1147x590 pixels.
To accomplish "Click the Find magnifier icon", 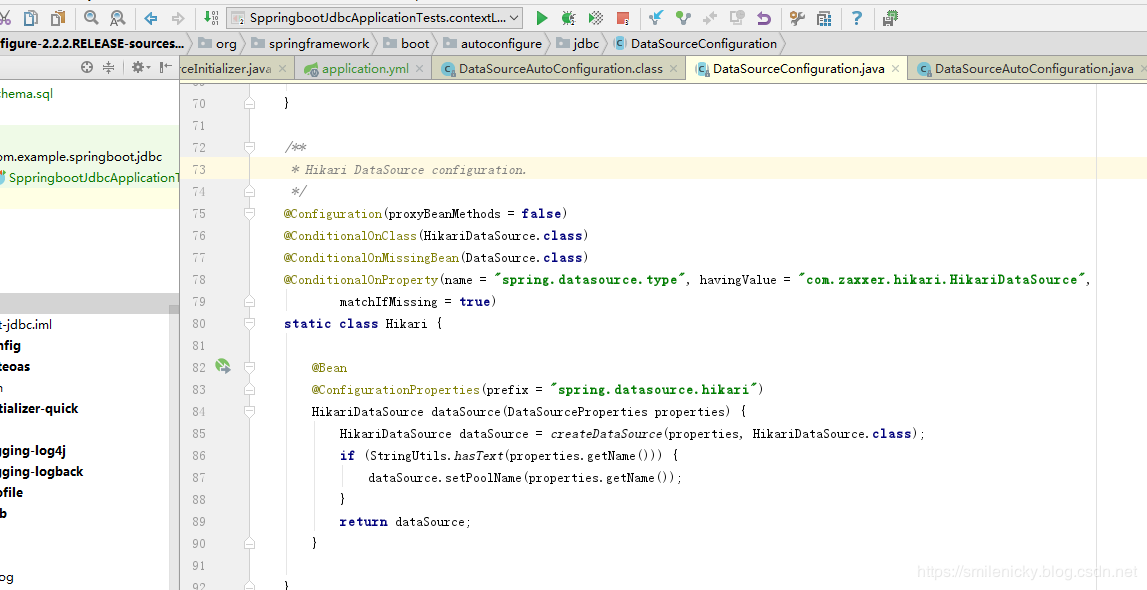I will pyautogui.click(x=91, y=18).
